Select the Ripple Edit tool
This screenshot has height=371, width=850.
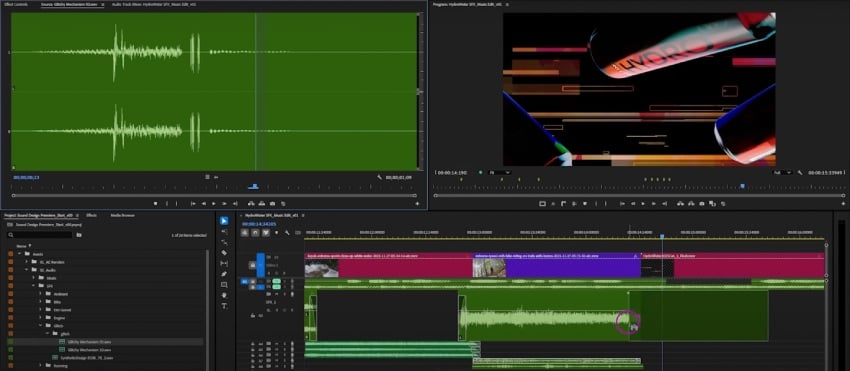[224, 242]
